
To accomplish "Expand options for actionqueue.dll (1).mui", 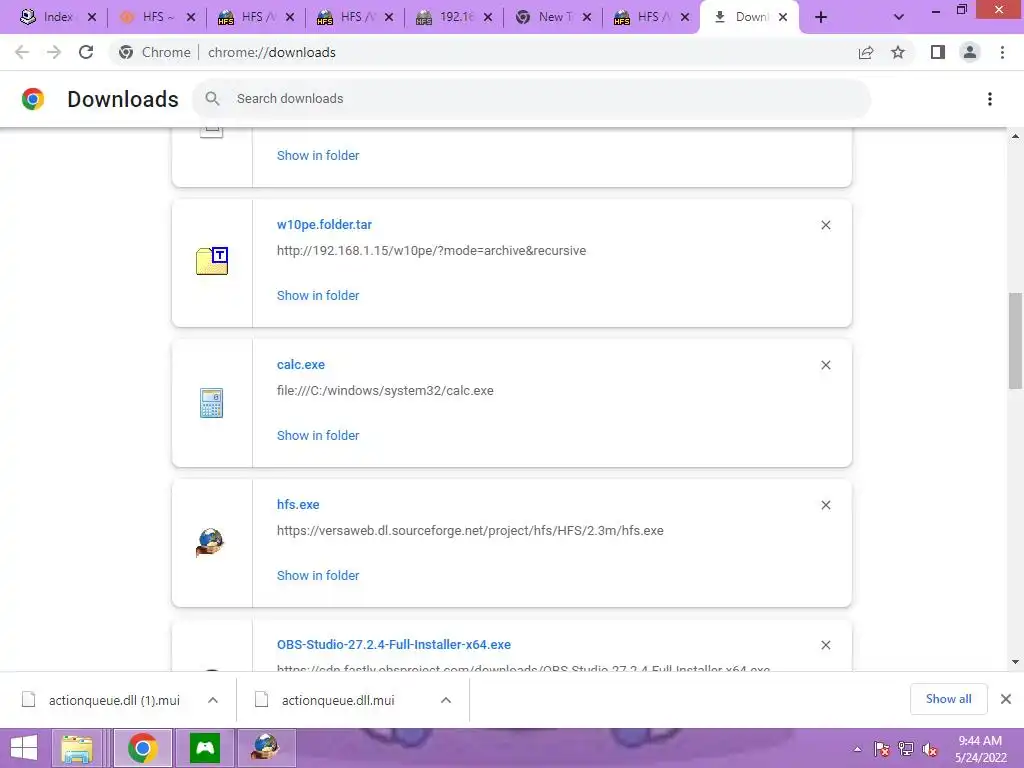I will pos(213,700).
